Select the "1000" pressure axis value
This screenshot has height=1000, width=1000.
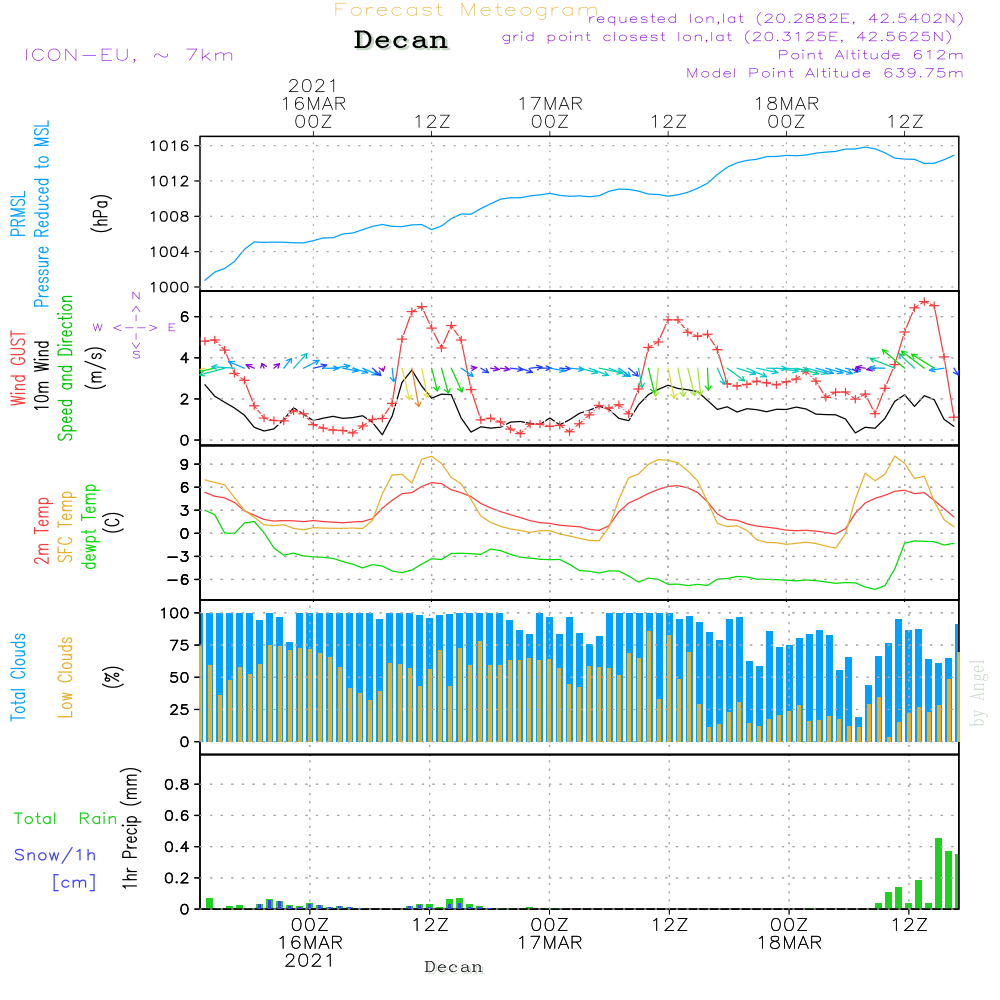click(170, 288)
